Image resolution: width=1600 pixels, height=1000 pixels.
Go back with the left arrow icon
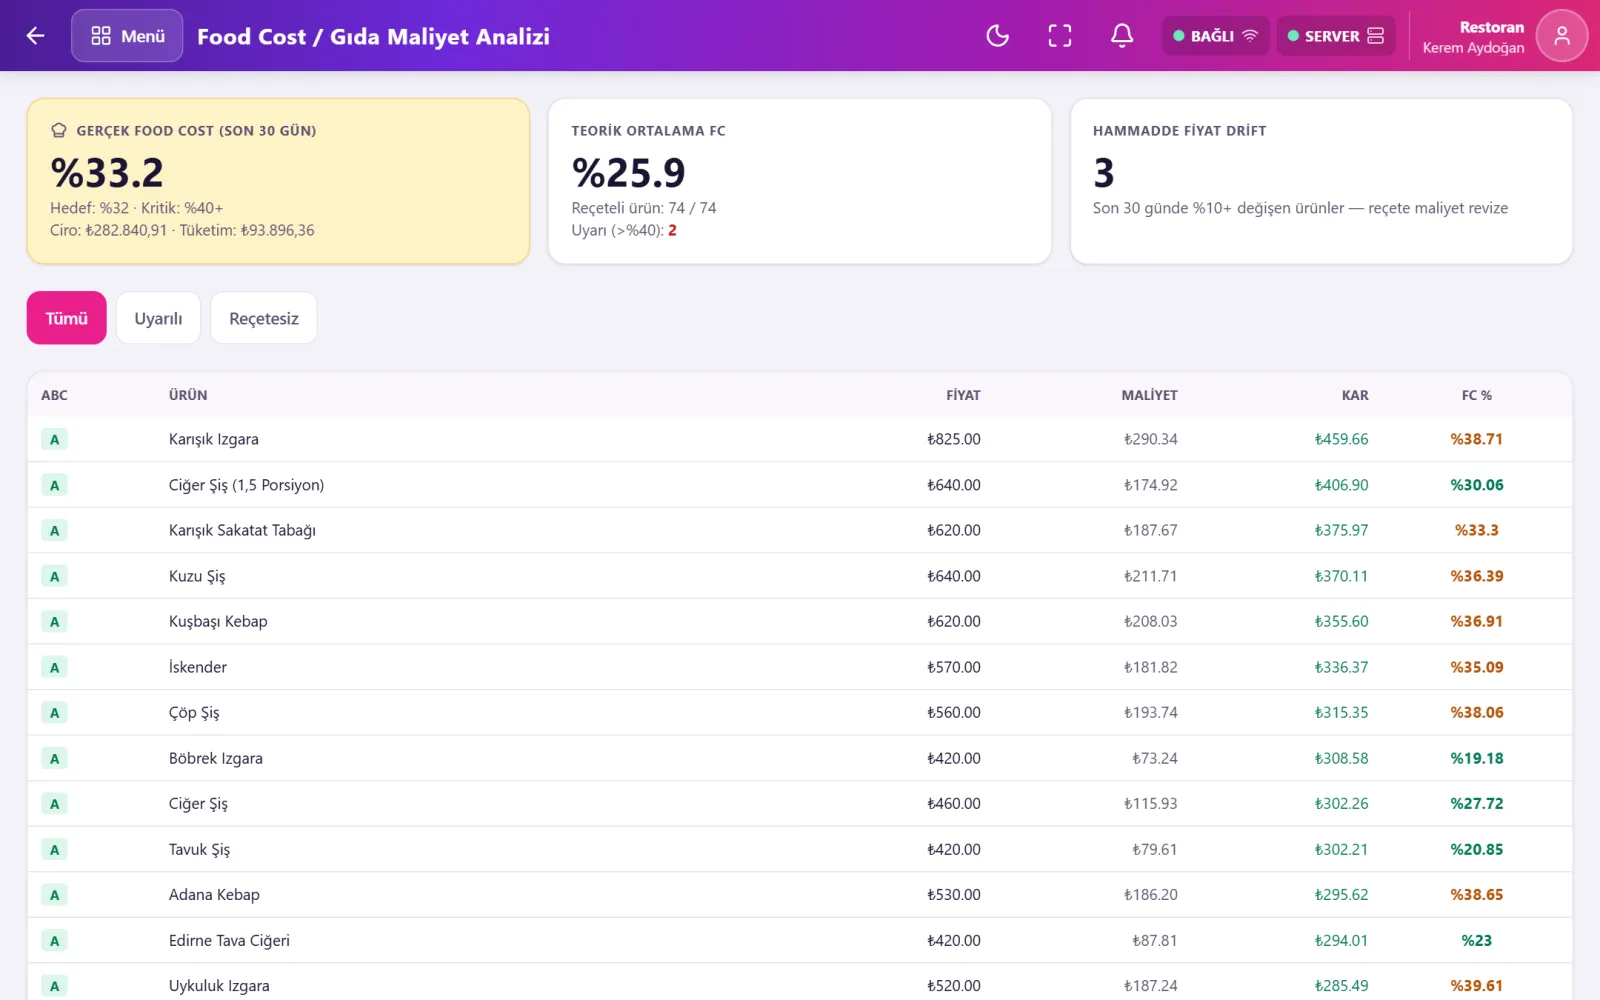[36, 36]
